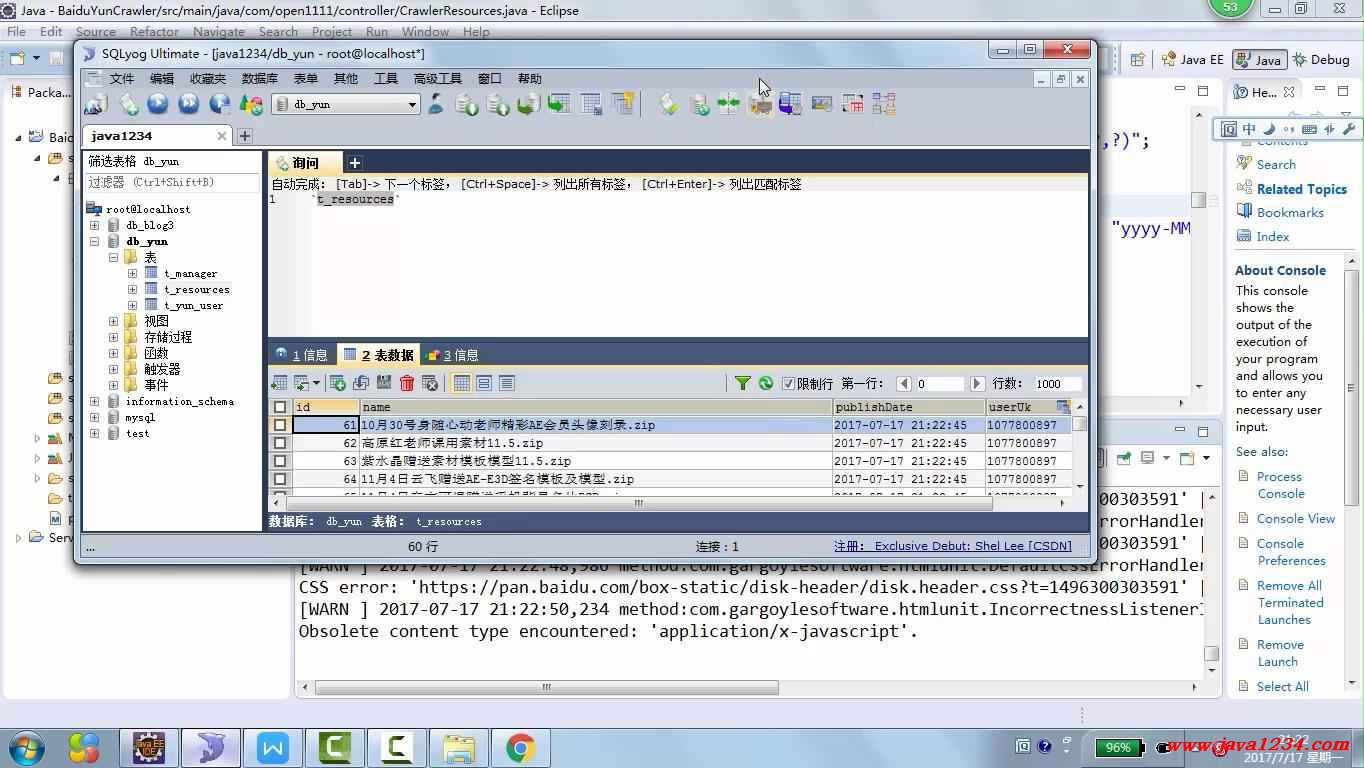Click the Bookmarks link in Eclipse help
Viewport: 1364px width, 768px height.
click(x=1290, y=212)
